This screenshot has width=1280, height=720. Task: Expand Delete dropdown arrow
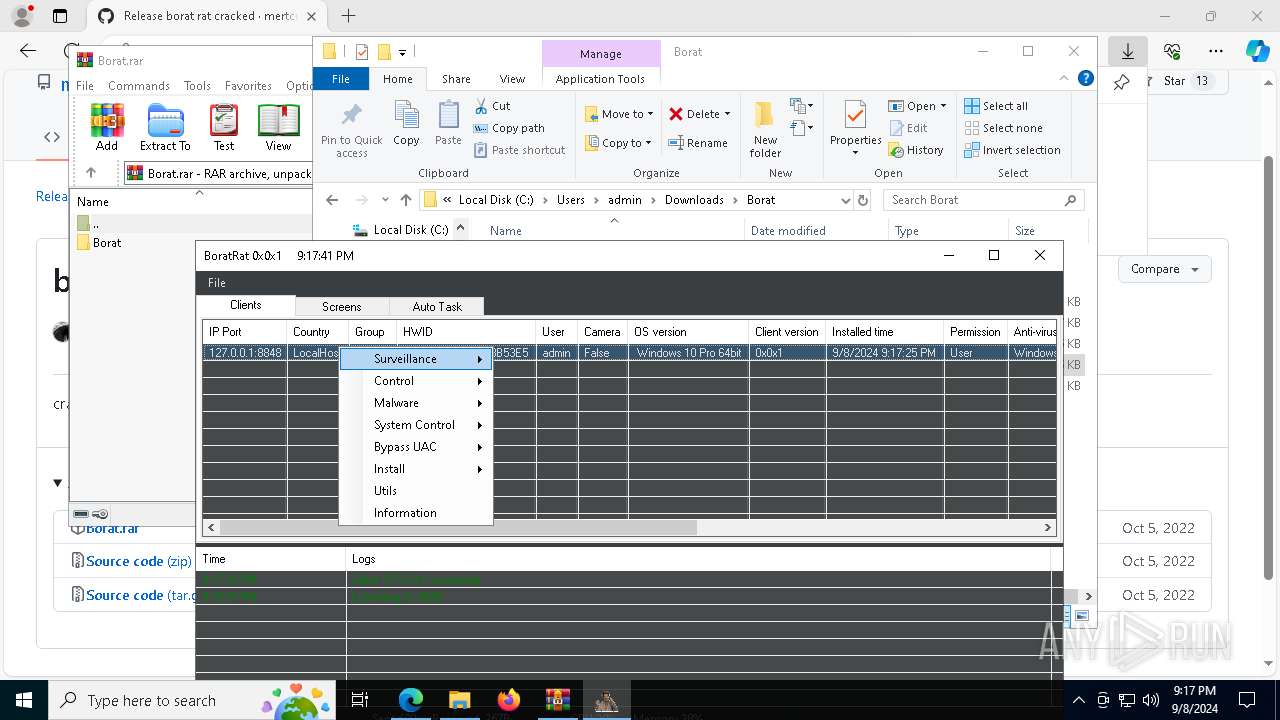tap(727, 114)
